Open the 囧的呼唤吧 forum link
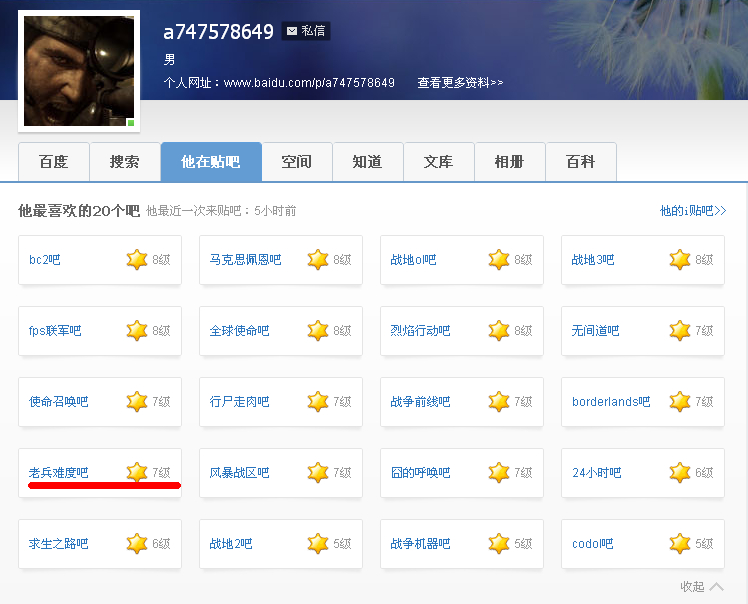748x604 pixels. [x=420, y=472]
